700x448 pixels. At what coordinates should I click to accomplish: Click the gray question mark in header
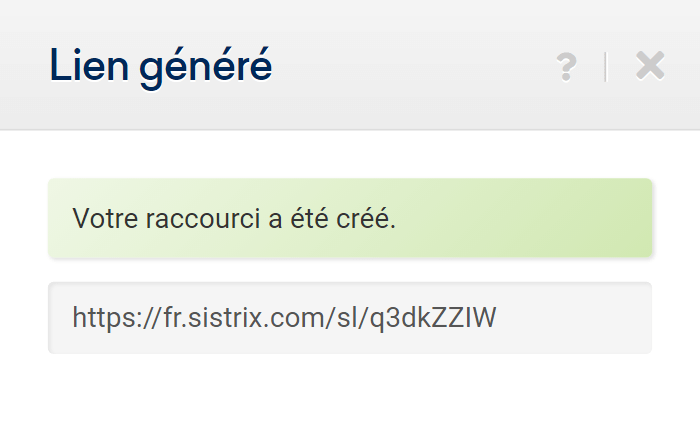click(x=567, y=67)
